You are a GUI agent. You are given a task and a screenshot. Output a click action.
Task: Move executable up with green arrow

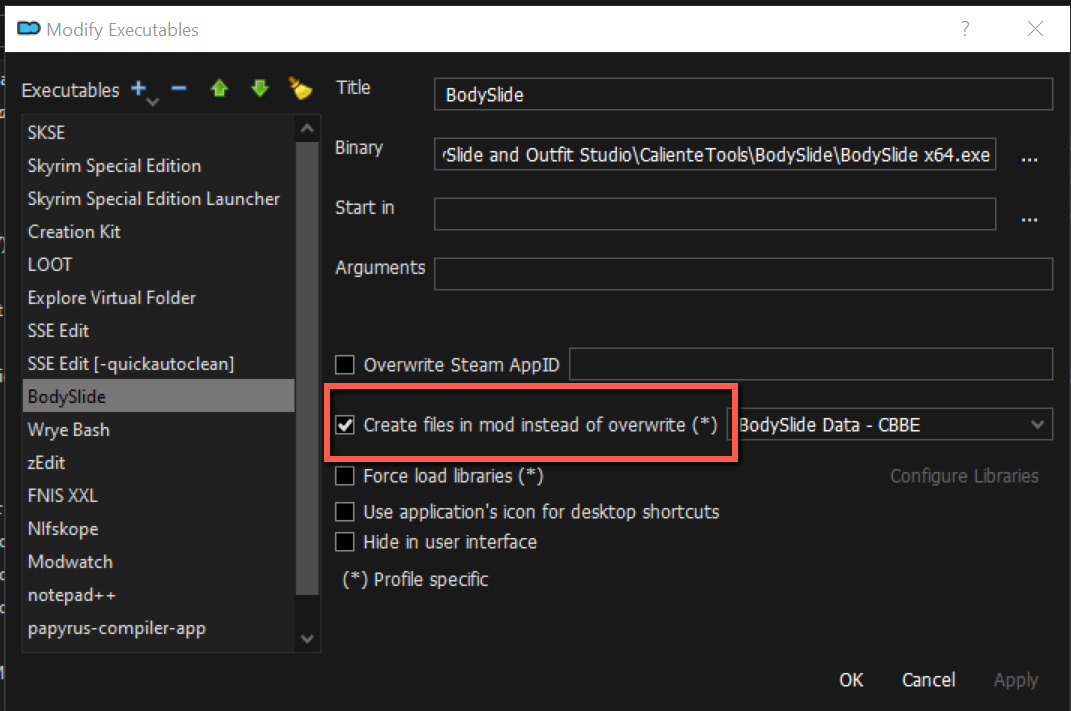(219, 88)
